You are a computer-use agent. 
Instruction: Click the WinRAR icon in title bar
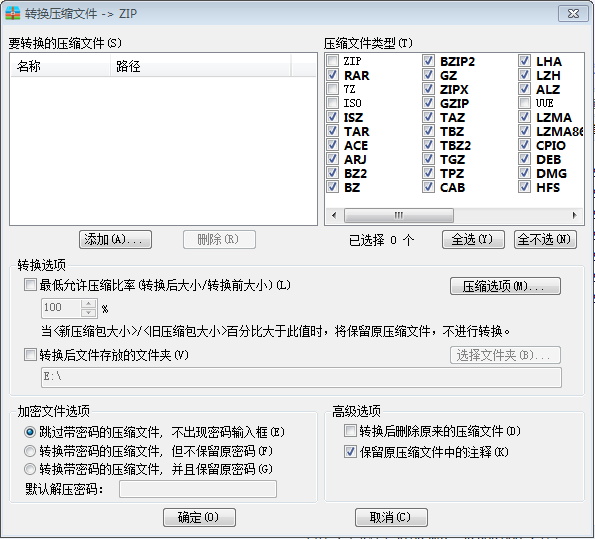tap(13, 13)
